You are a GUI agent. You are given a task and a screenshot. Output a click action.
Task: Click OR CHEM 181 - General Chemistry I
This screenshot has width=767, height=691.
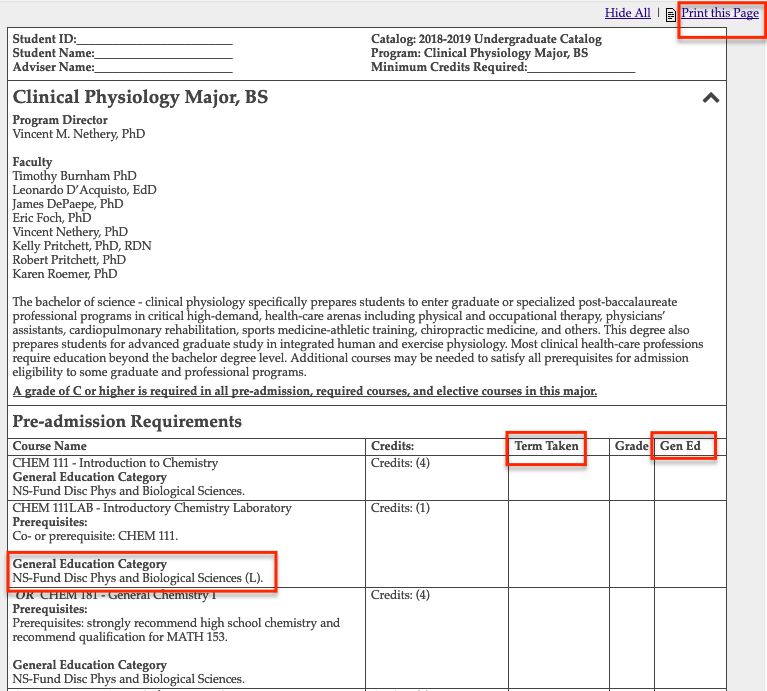click(x=115, y=595)
